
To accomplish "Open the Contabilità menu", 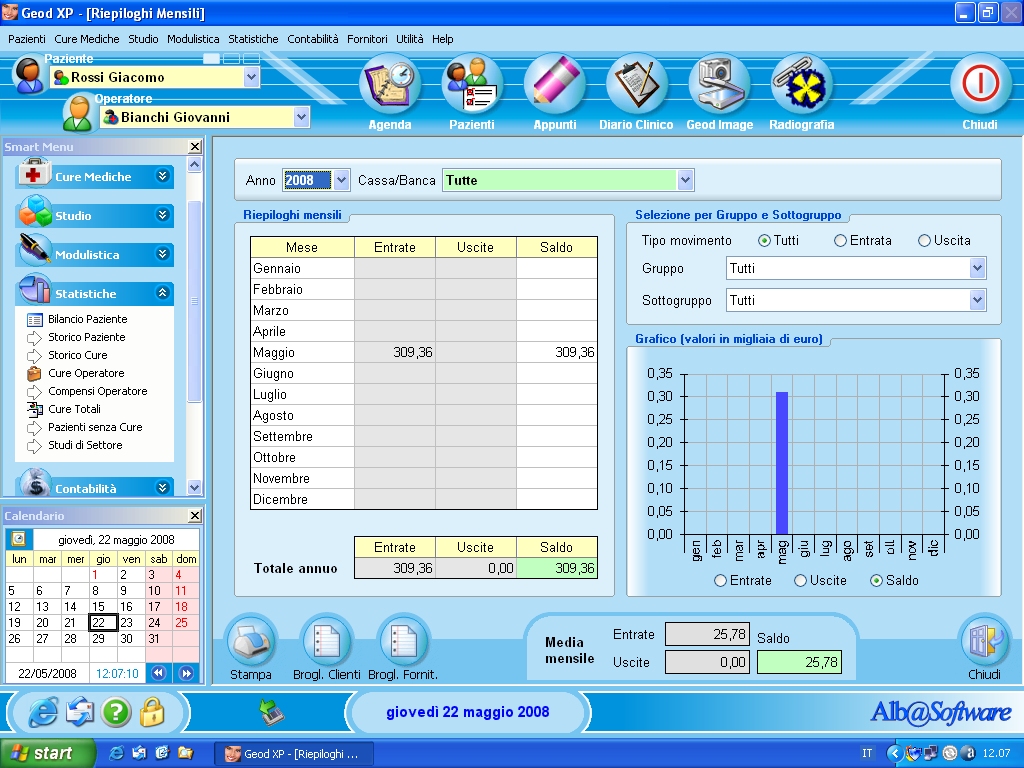I will (312, 39).
